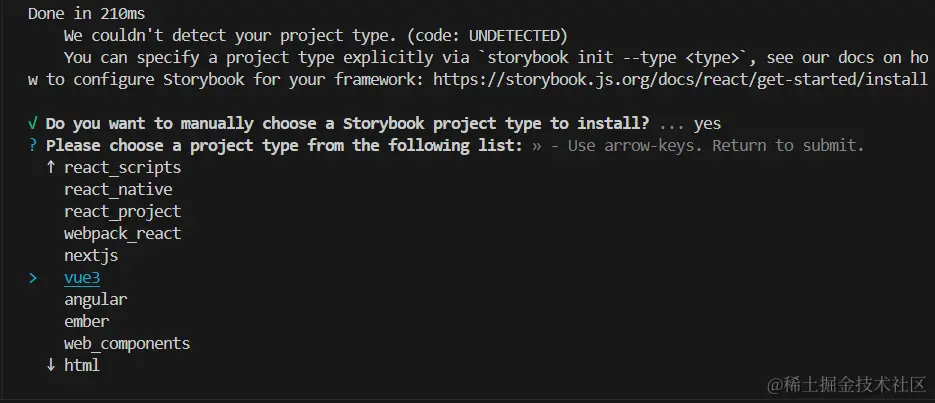935x403 pixels.
Task: Choose react_native from the list
Action: point(118,190)
